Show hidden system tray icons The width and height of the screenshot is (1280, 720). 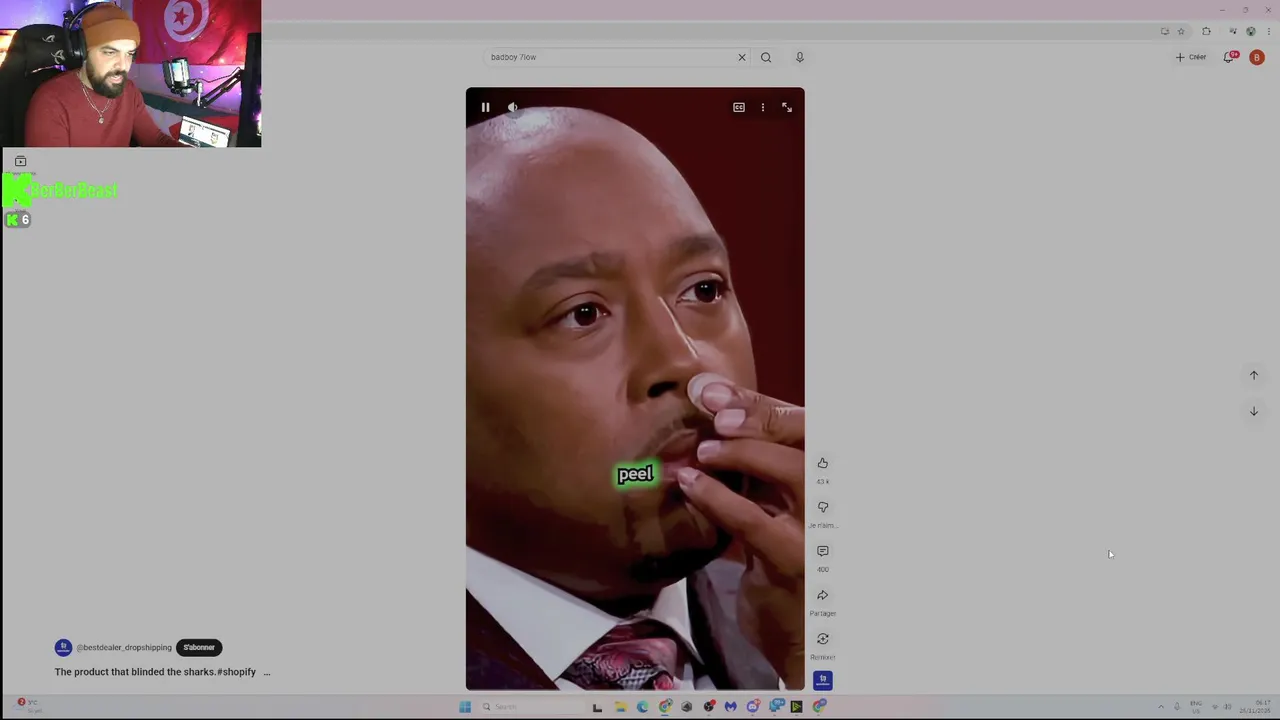[x=1161, y=707]
